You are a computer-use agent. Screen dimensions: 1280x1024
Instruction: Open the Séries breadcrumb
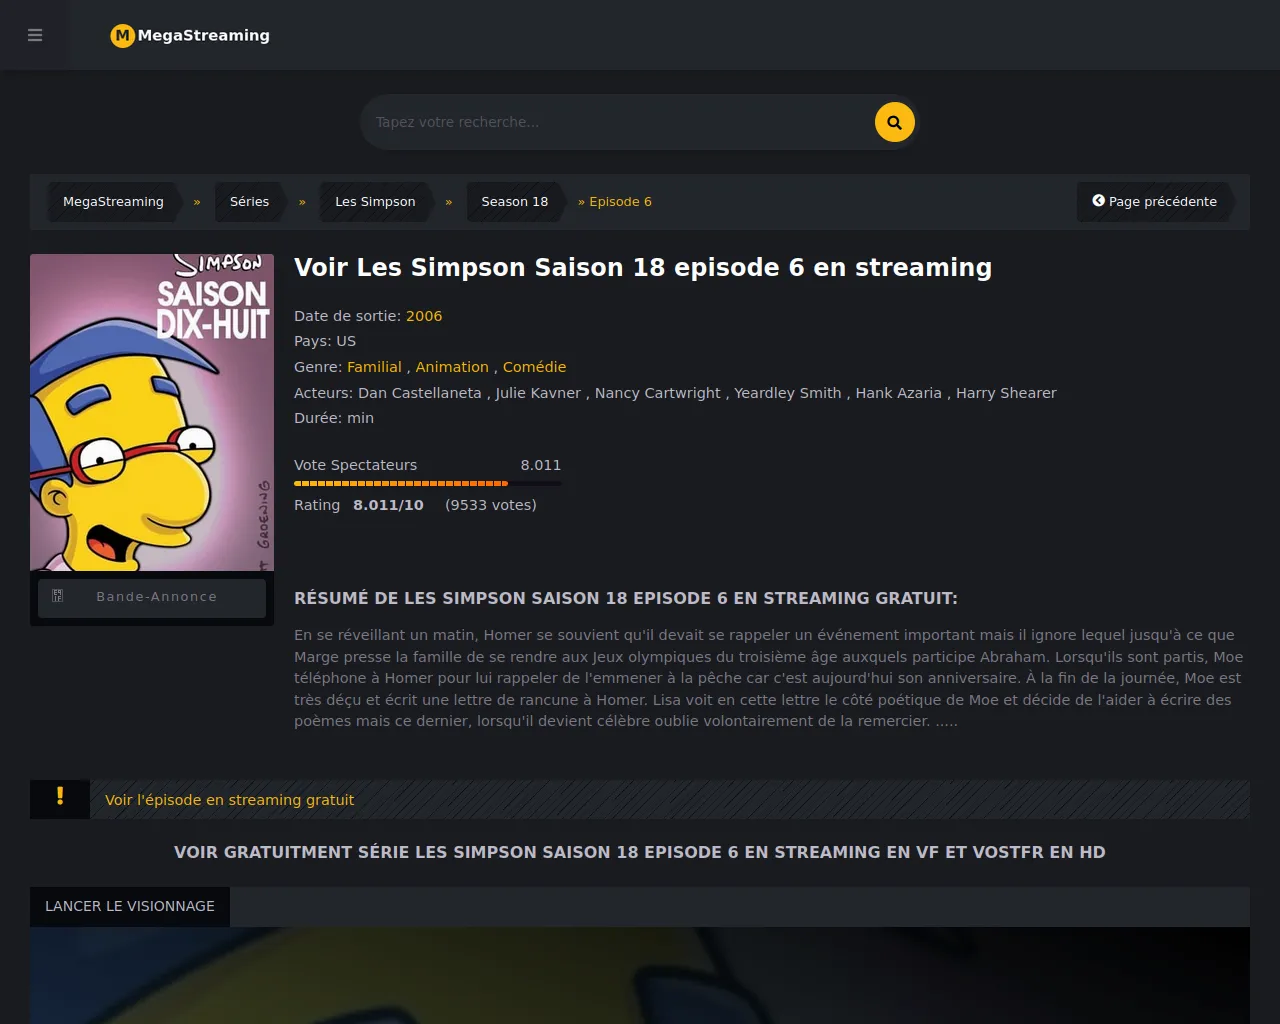click(x=250, y=202)
